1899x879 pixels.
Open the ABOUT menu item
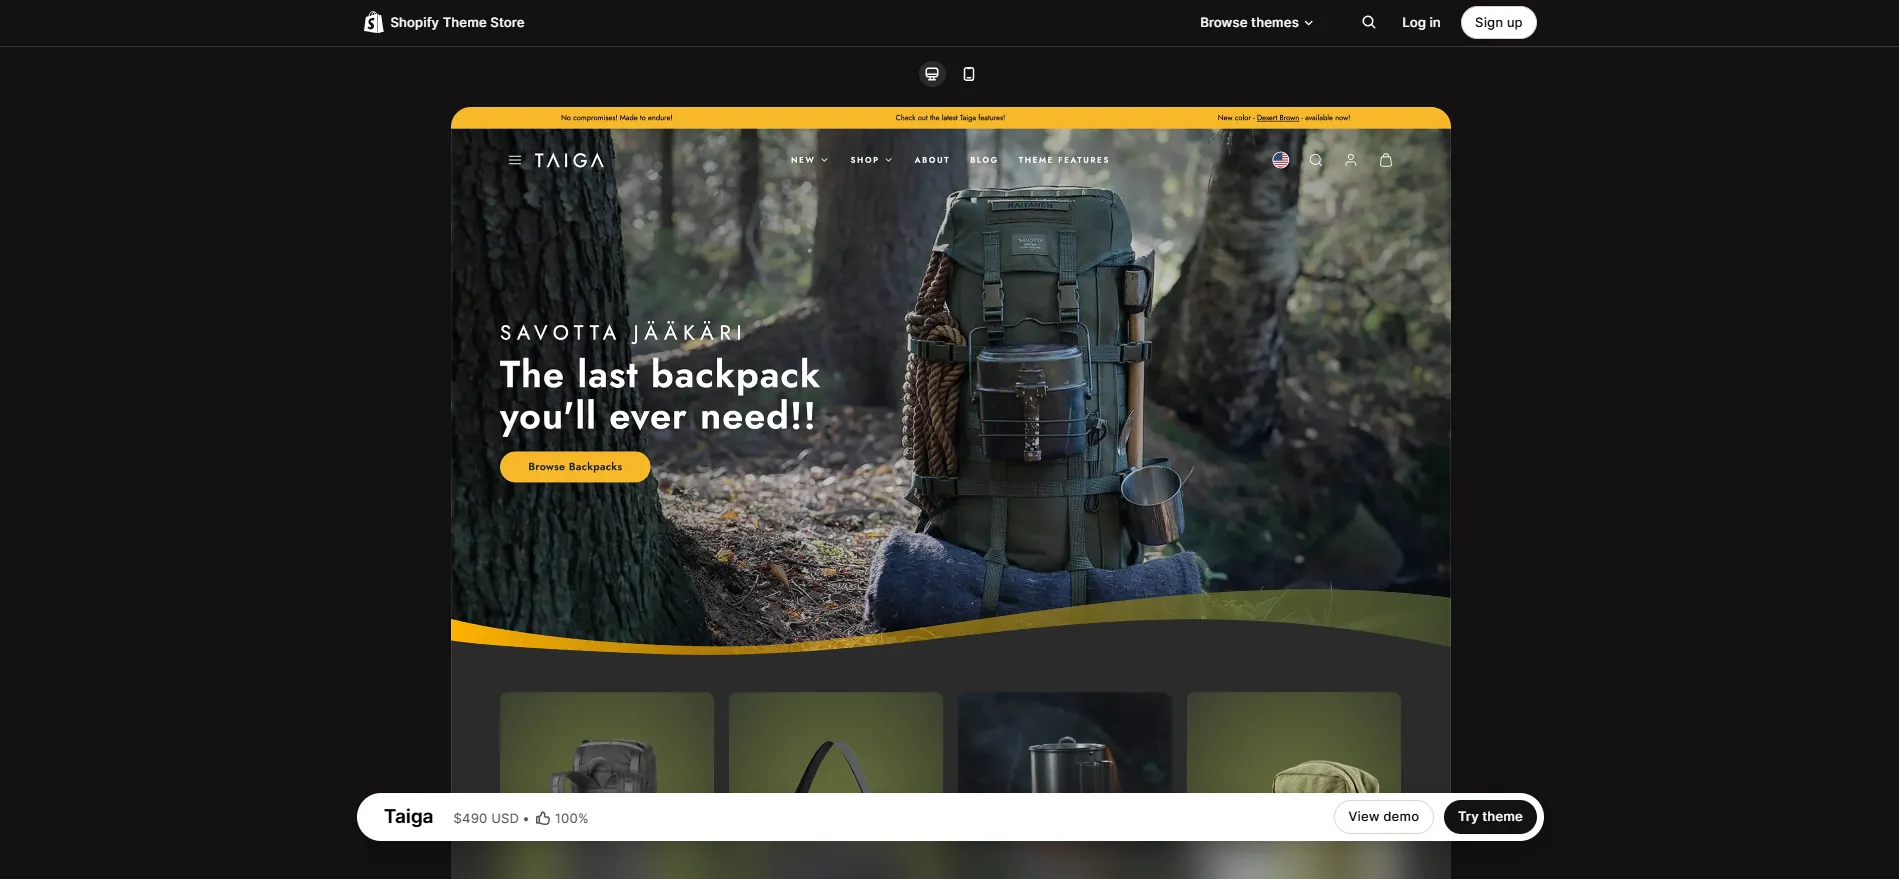coord(931,160)
